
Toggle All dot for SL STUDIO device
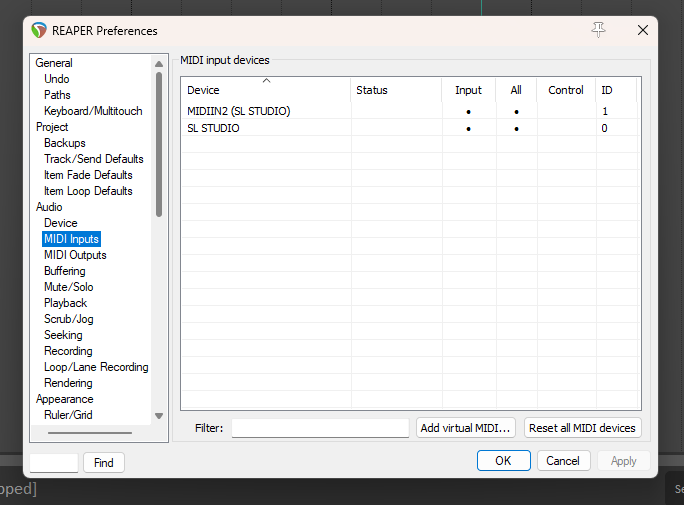pyautogui.click(x=516, y=128)
